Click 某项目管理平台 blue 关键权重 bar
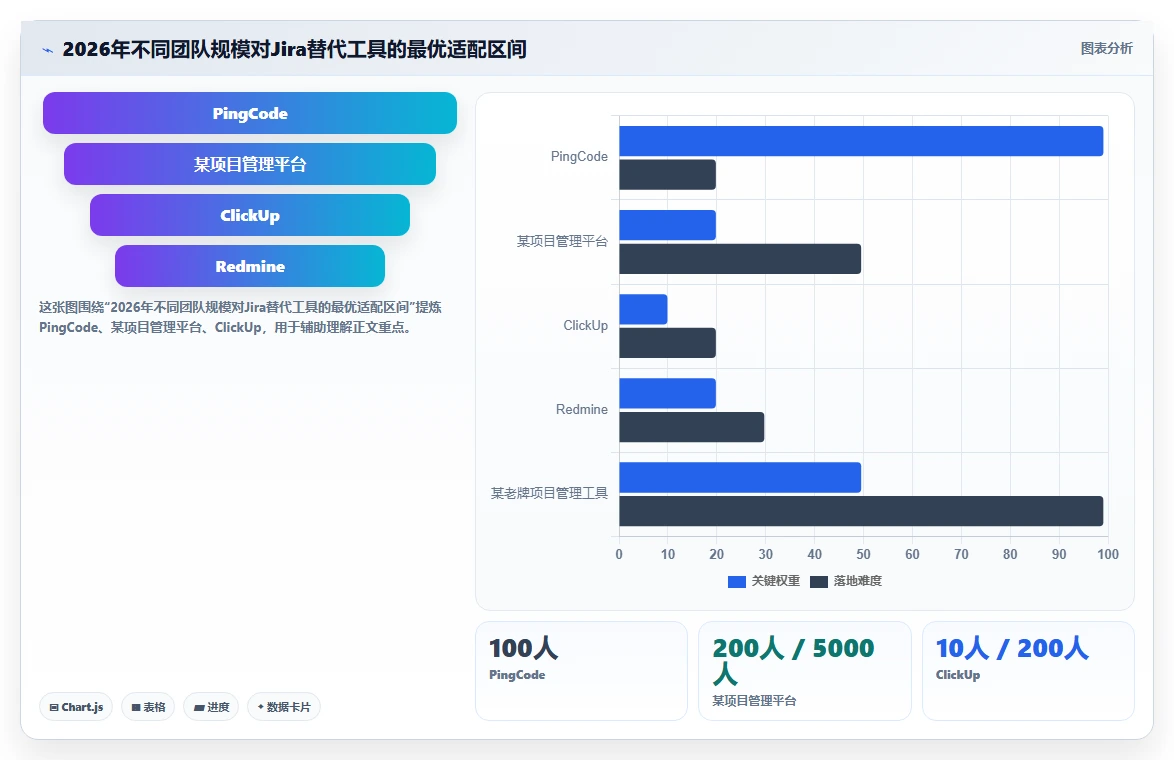The width and height of the screenshot is (1174, 760). 667,225
